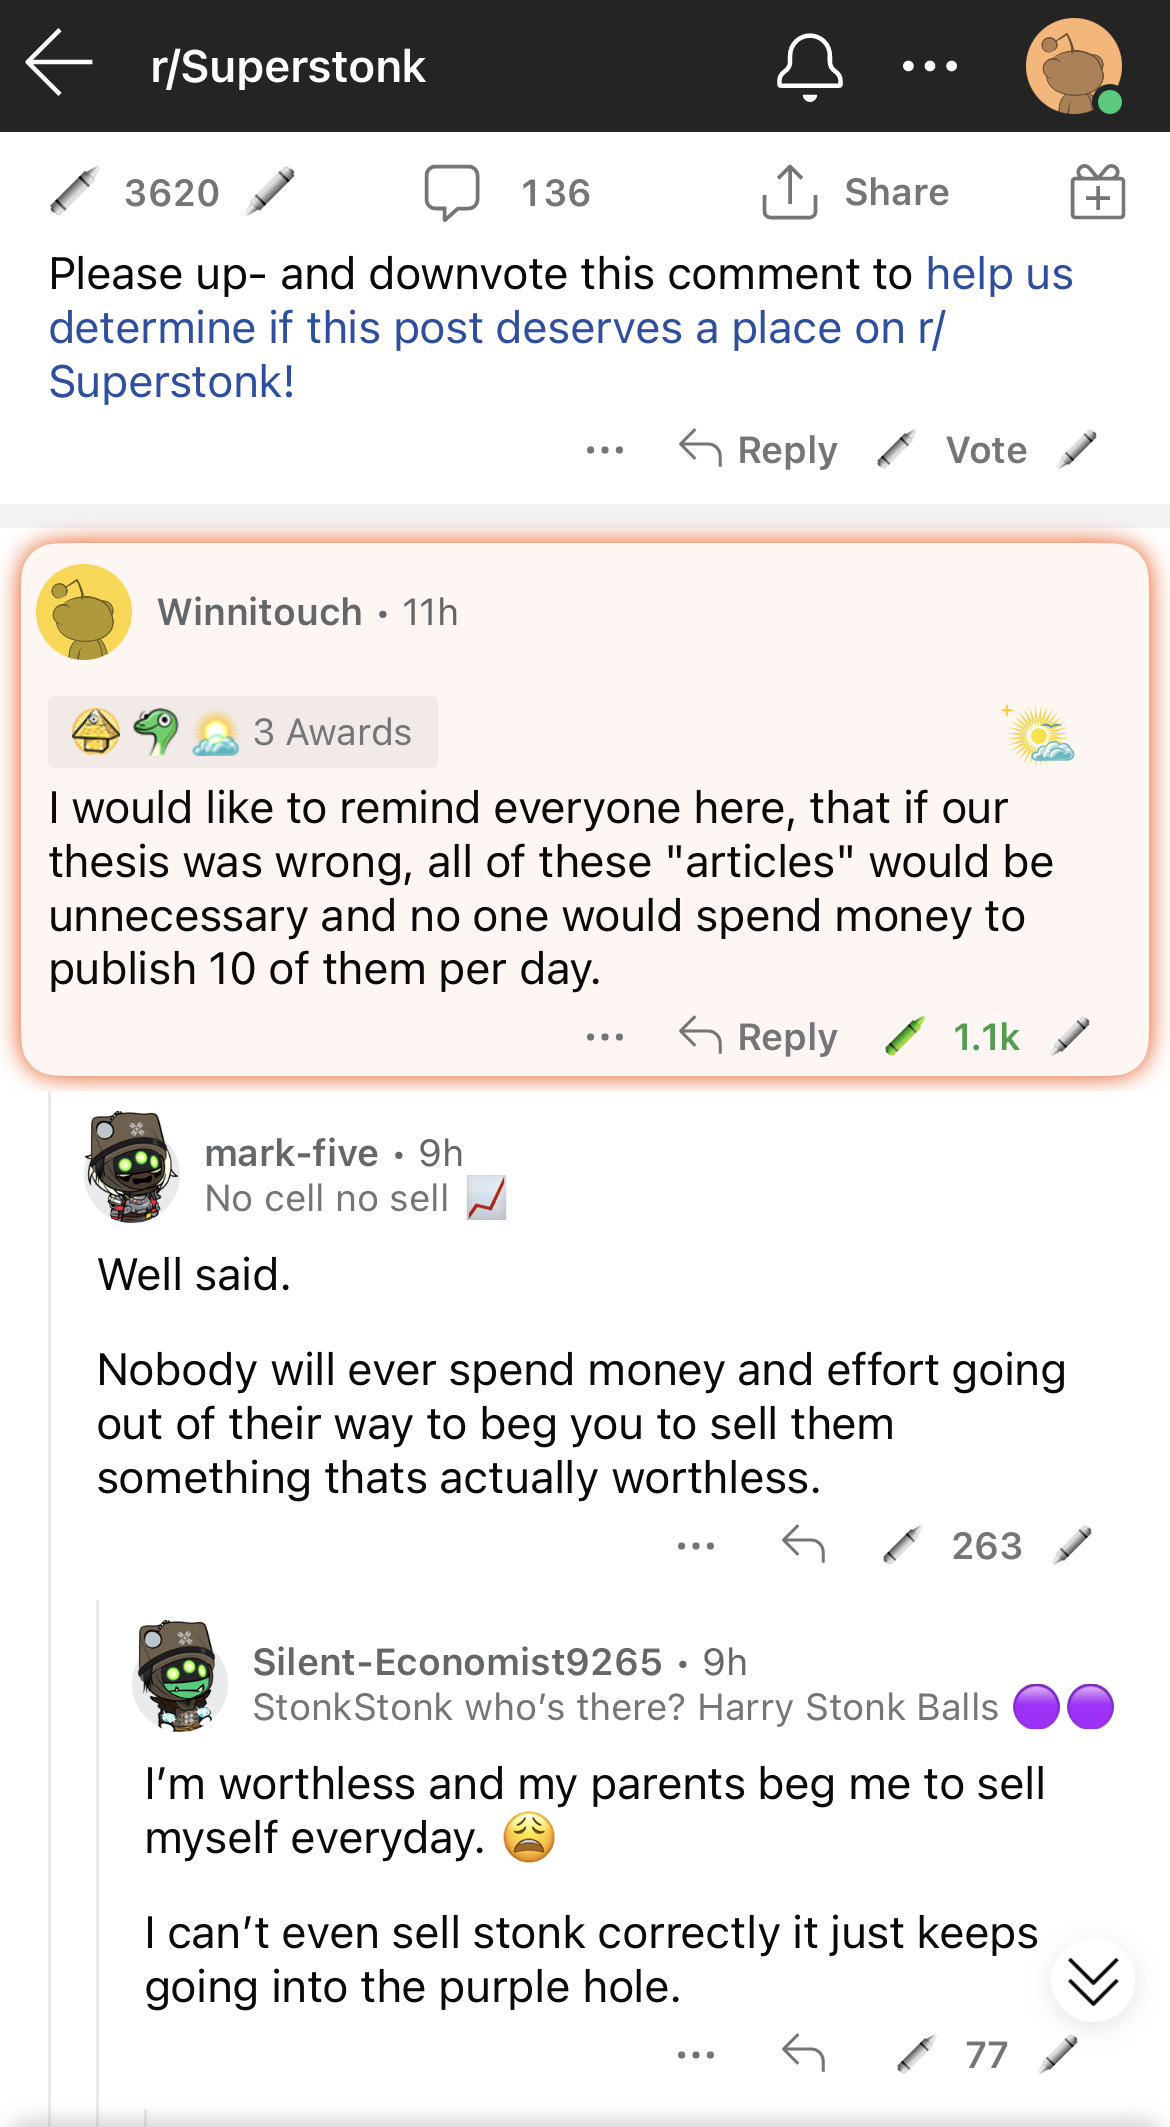Open the r/Superstonk voting help link
Image resolution: width=1170 pixels, height=2127 pixels.
click(560, 328)
